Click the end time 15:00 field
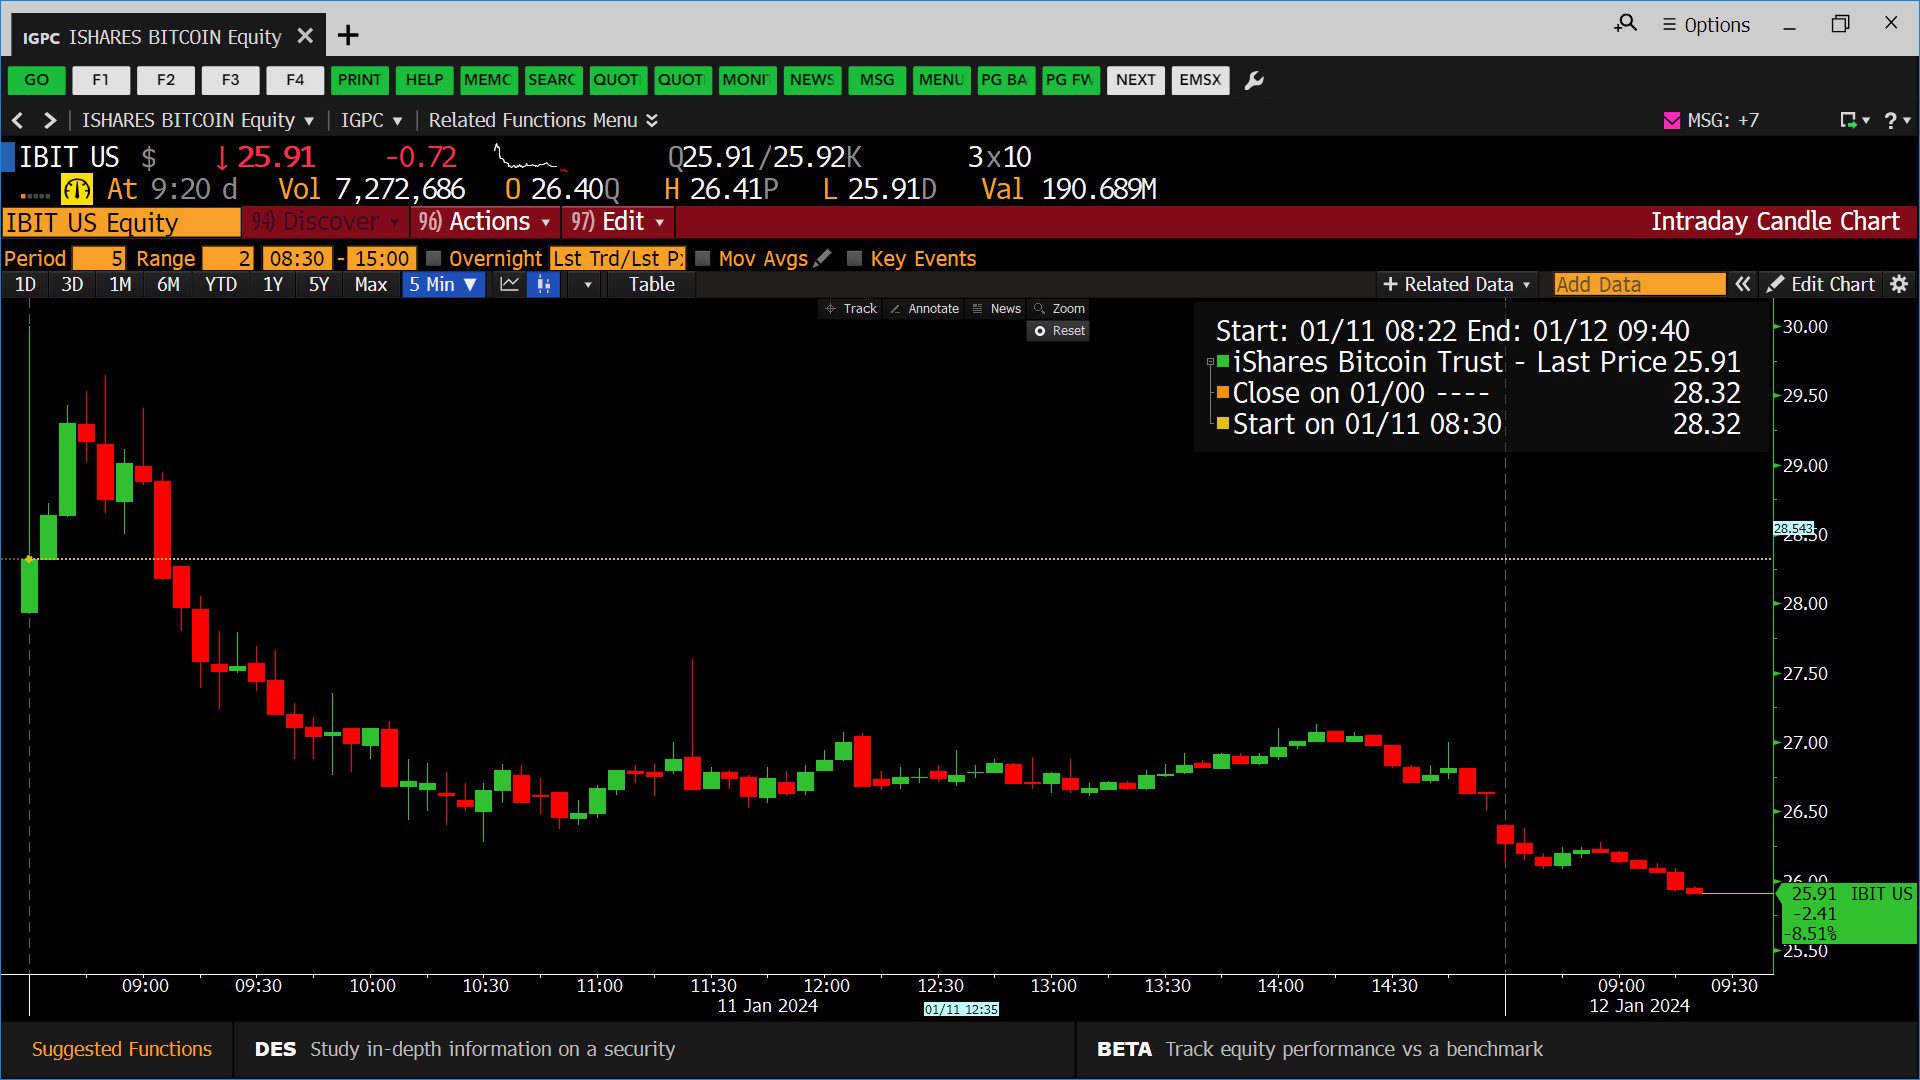The height and width of the screenshot is (1080, 1920). (382, 258)
